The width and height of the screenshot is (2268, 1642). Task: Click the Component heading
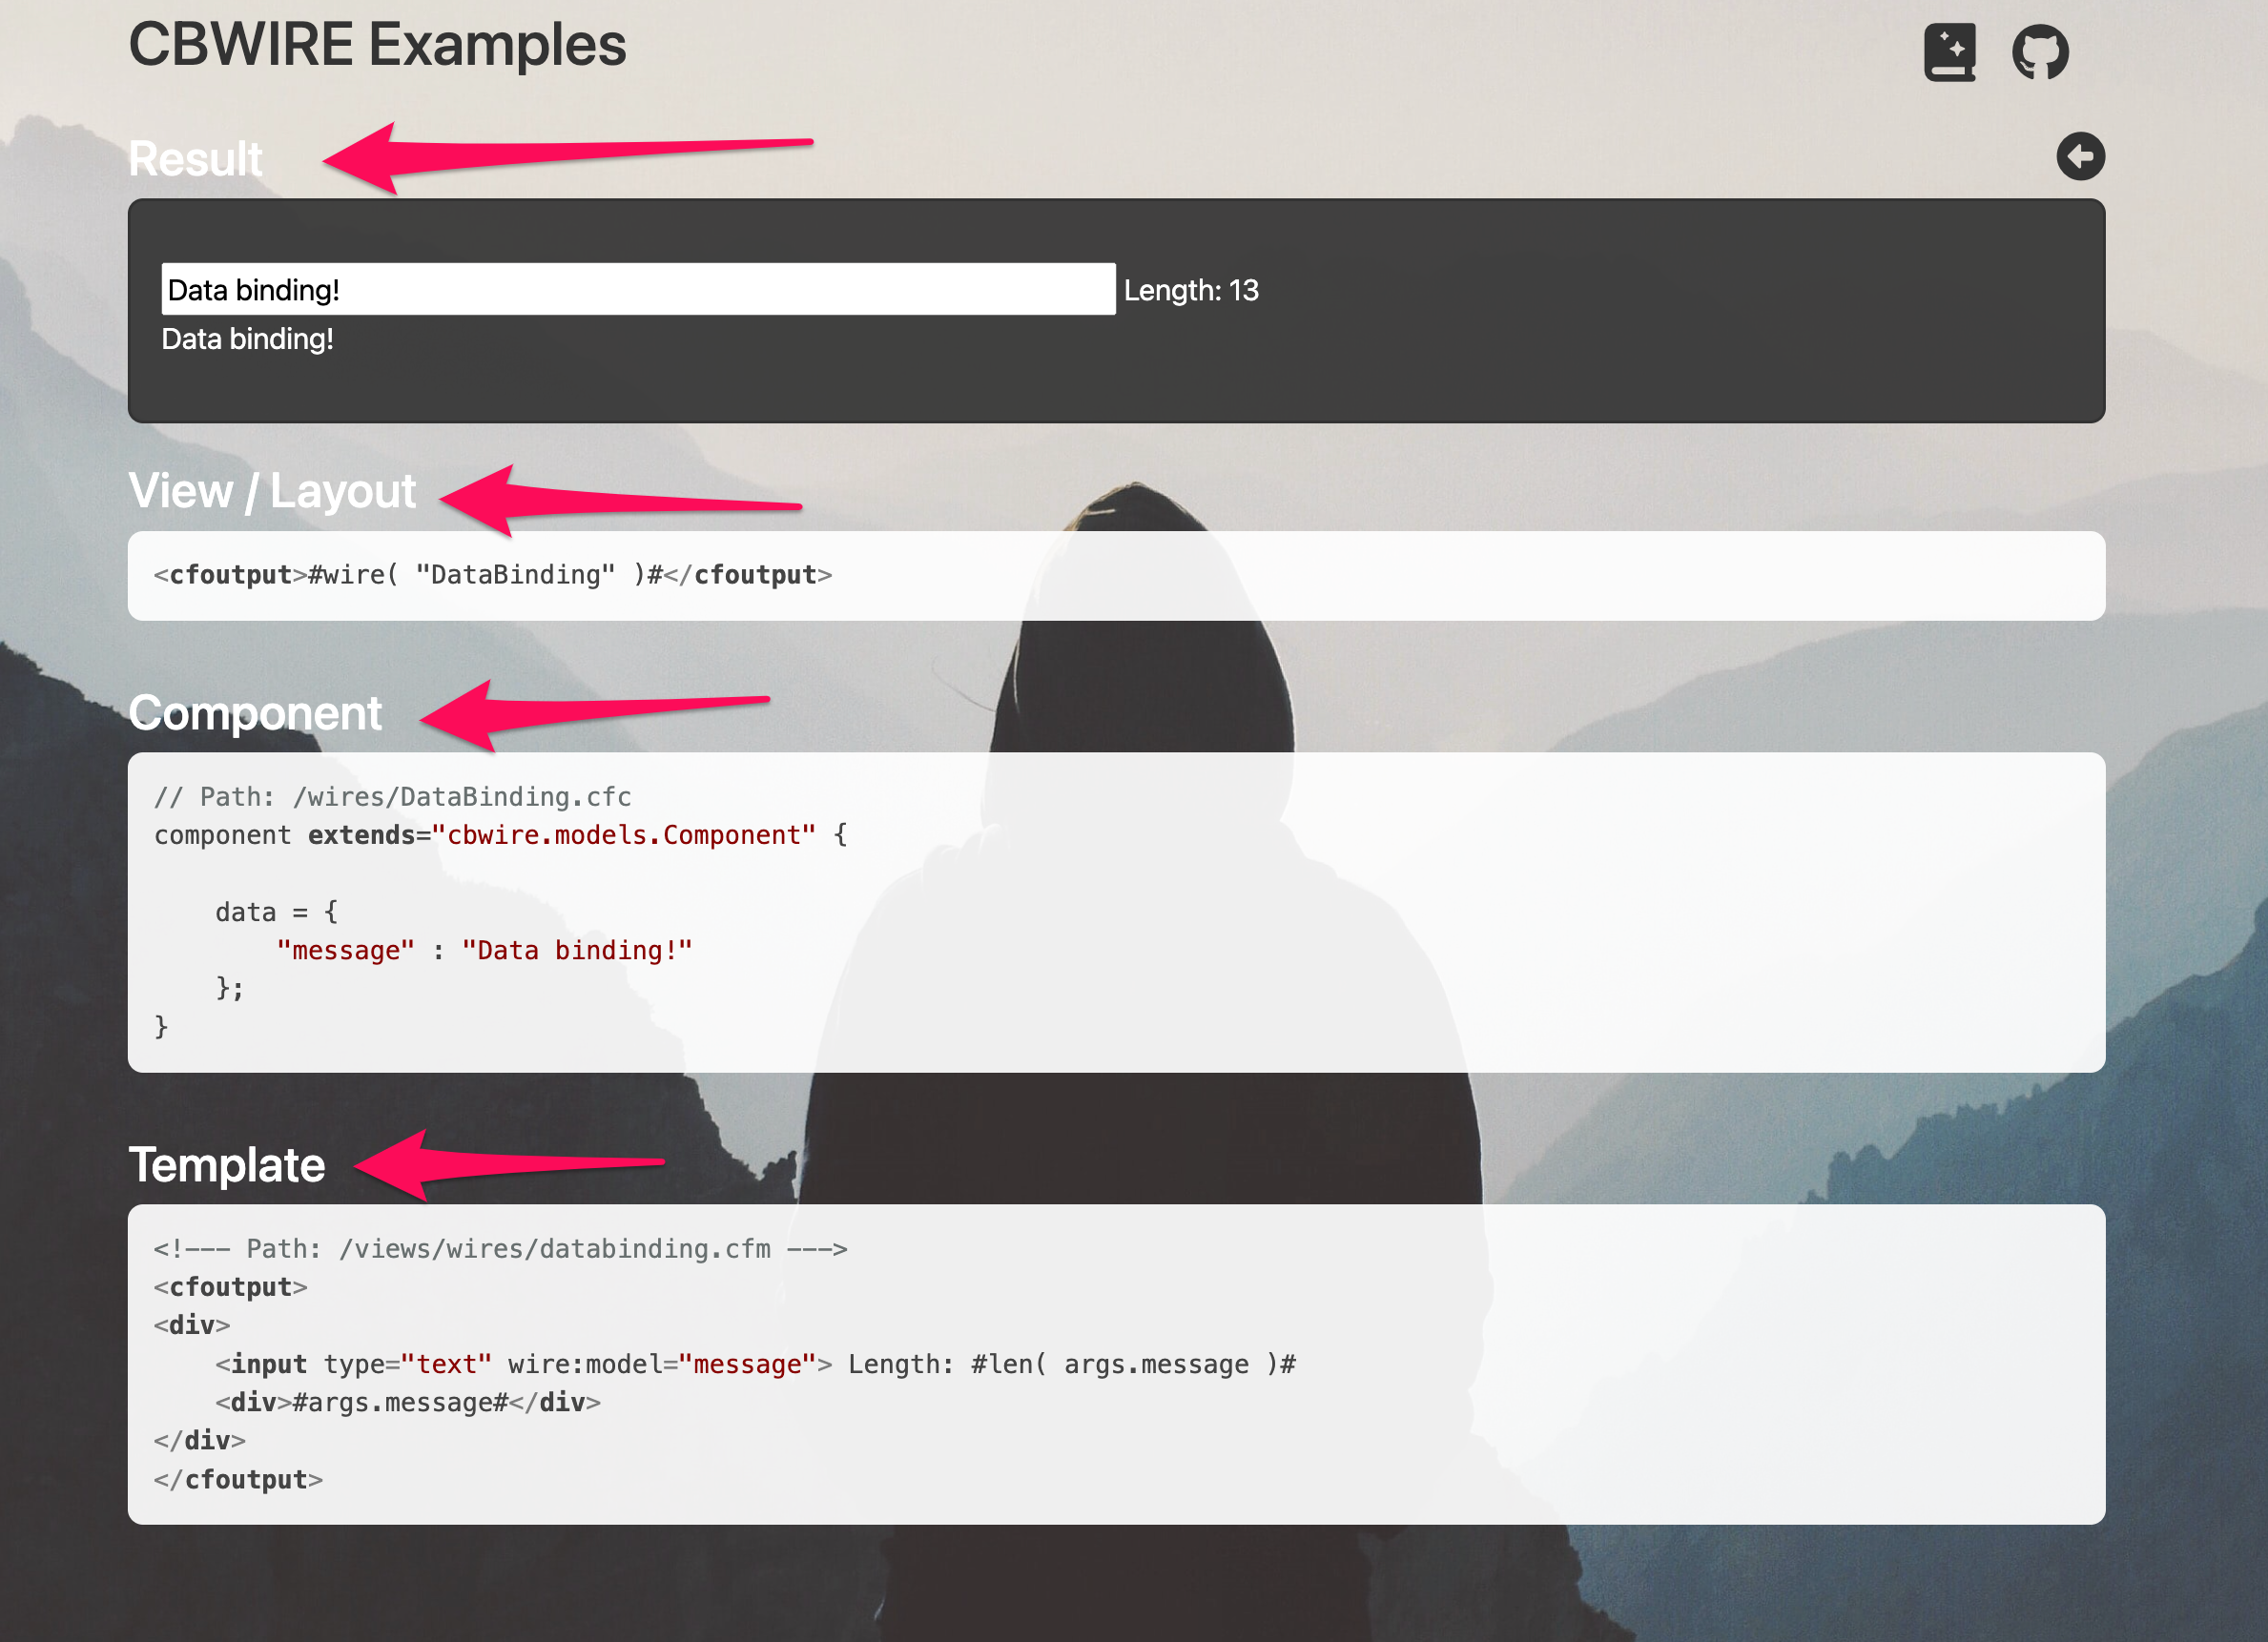coord(255,713)
